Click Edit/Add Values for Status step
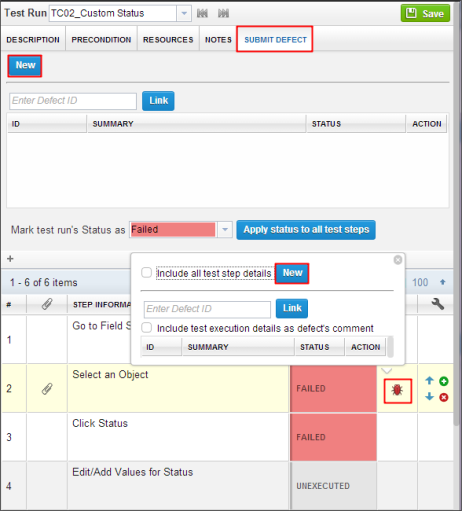 (133, 472)
